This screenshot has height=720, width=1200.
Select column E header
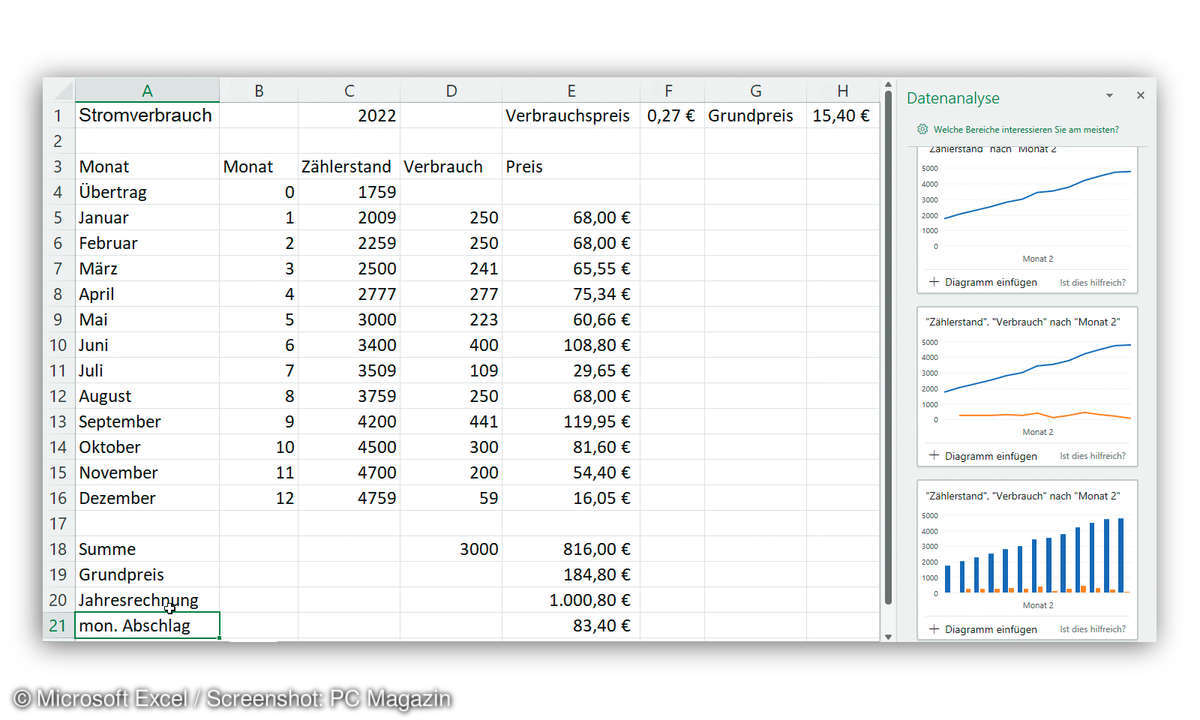click(571, 90)
